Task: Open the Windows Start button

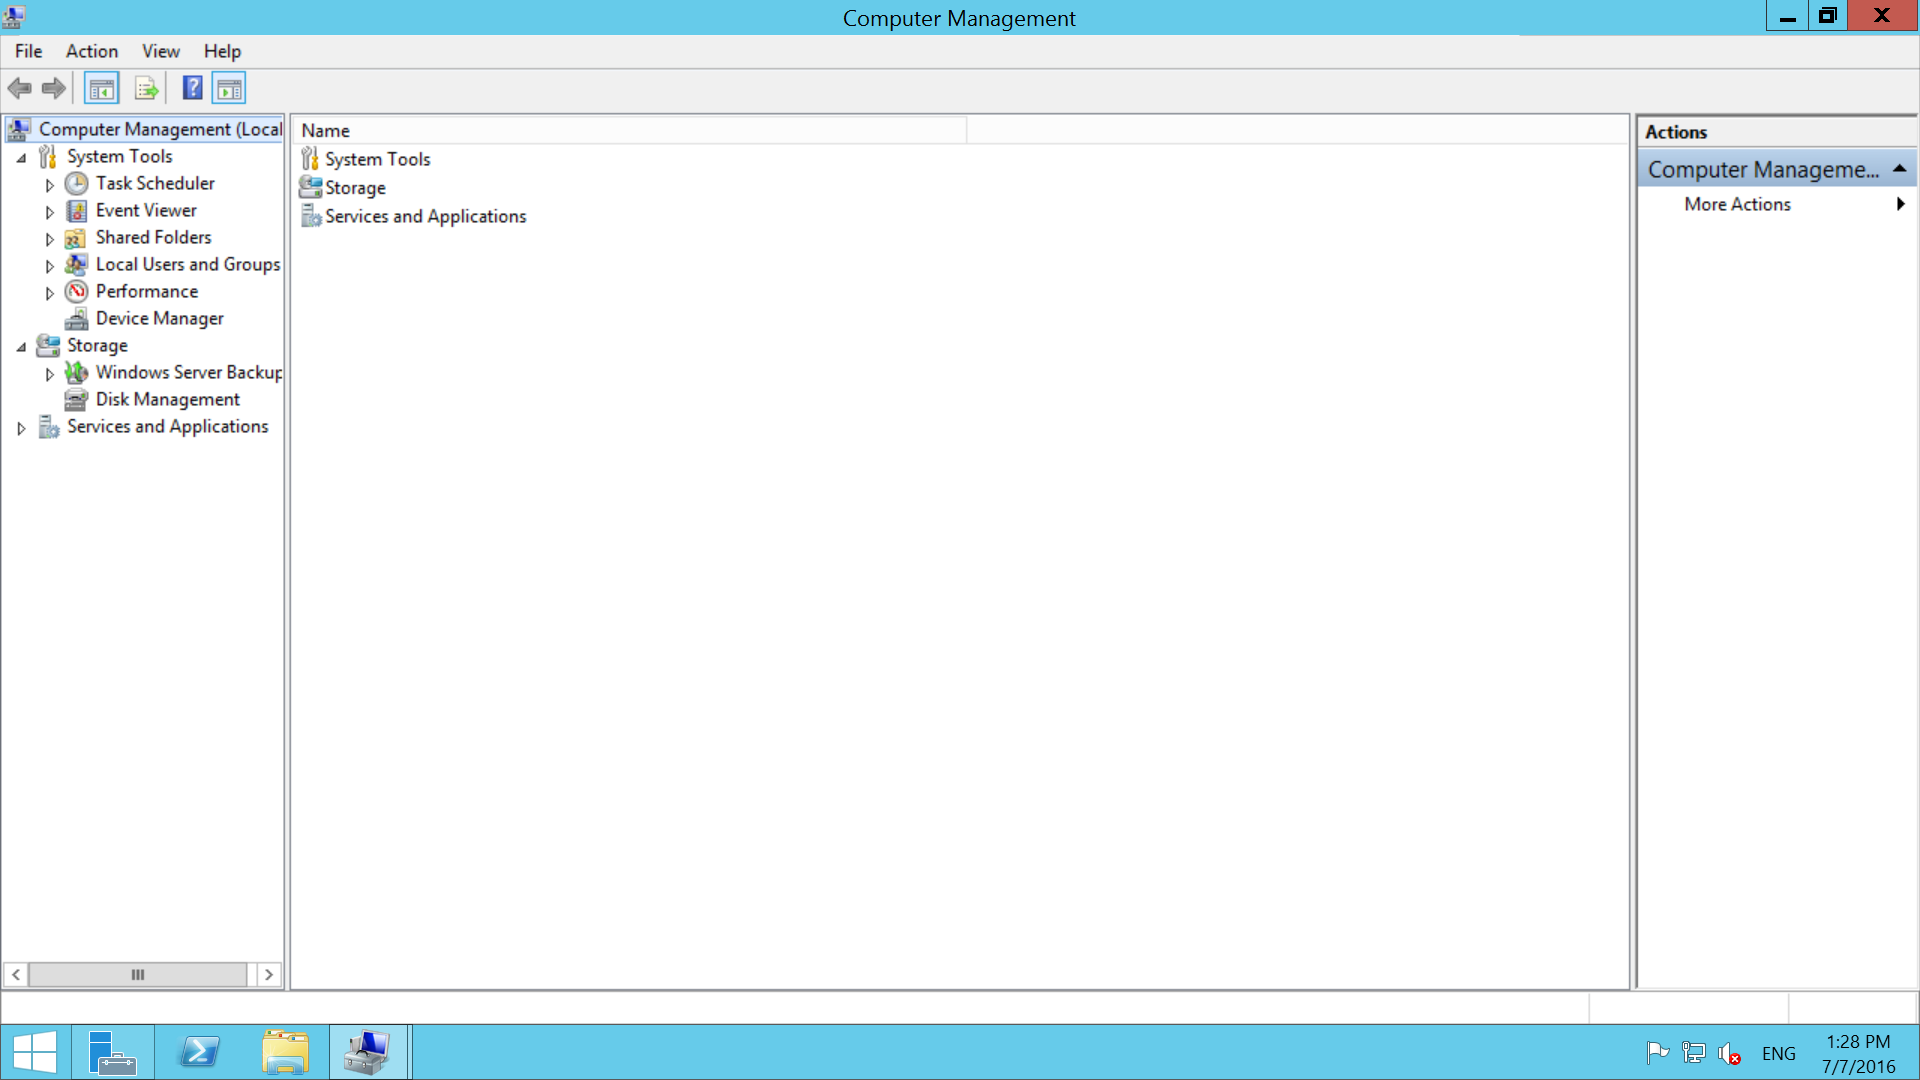Action: coord(35,1052)
